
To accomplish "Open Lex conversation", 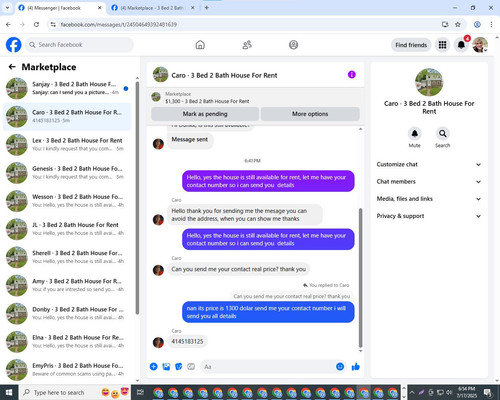I will click(67, 145).
